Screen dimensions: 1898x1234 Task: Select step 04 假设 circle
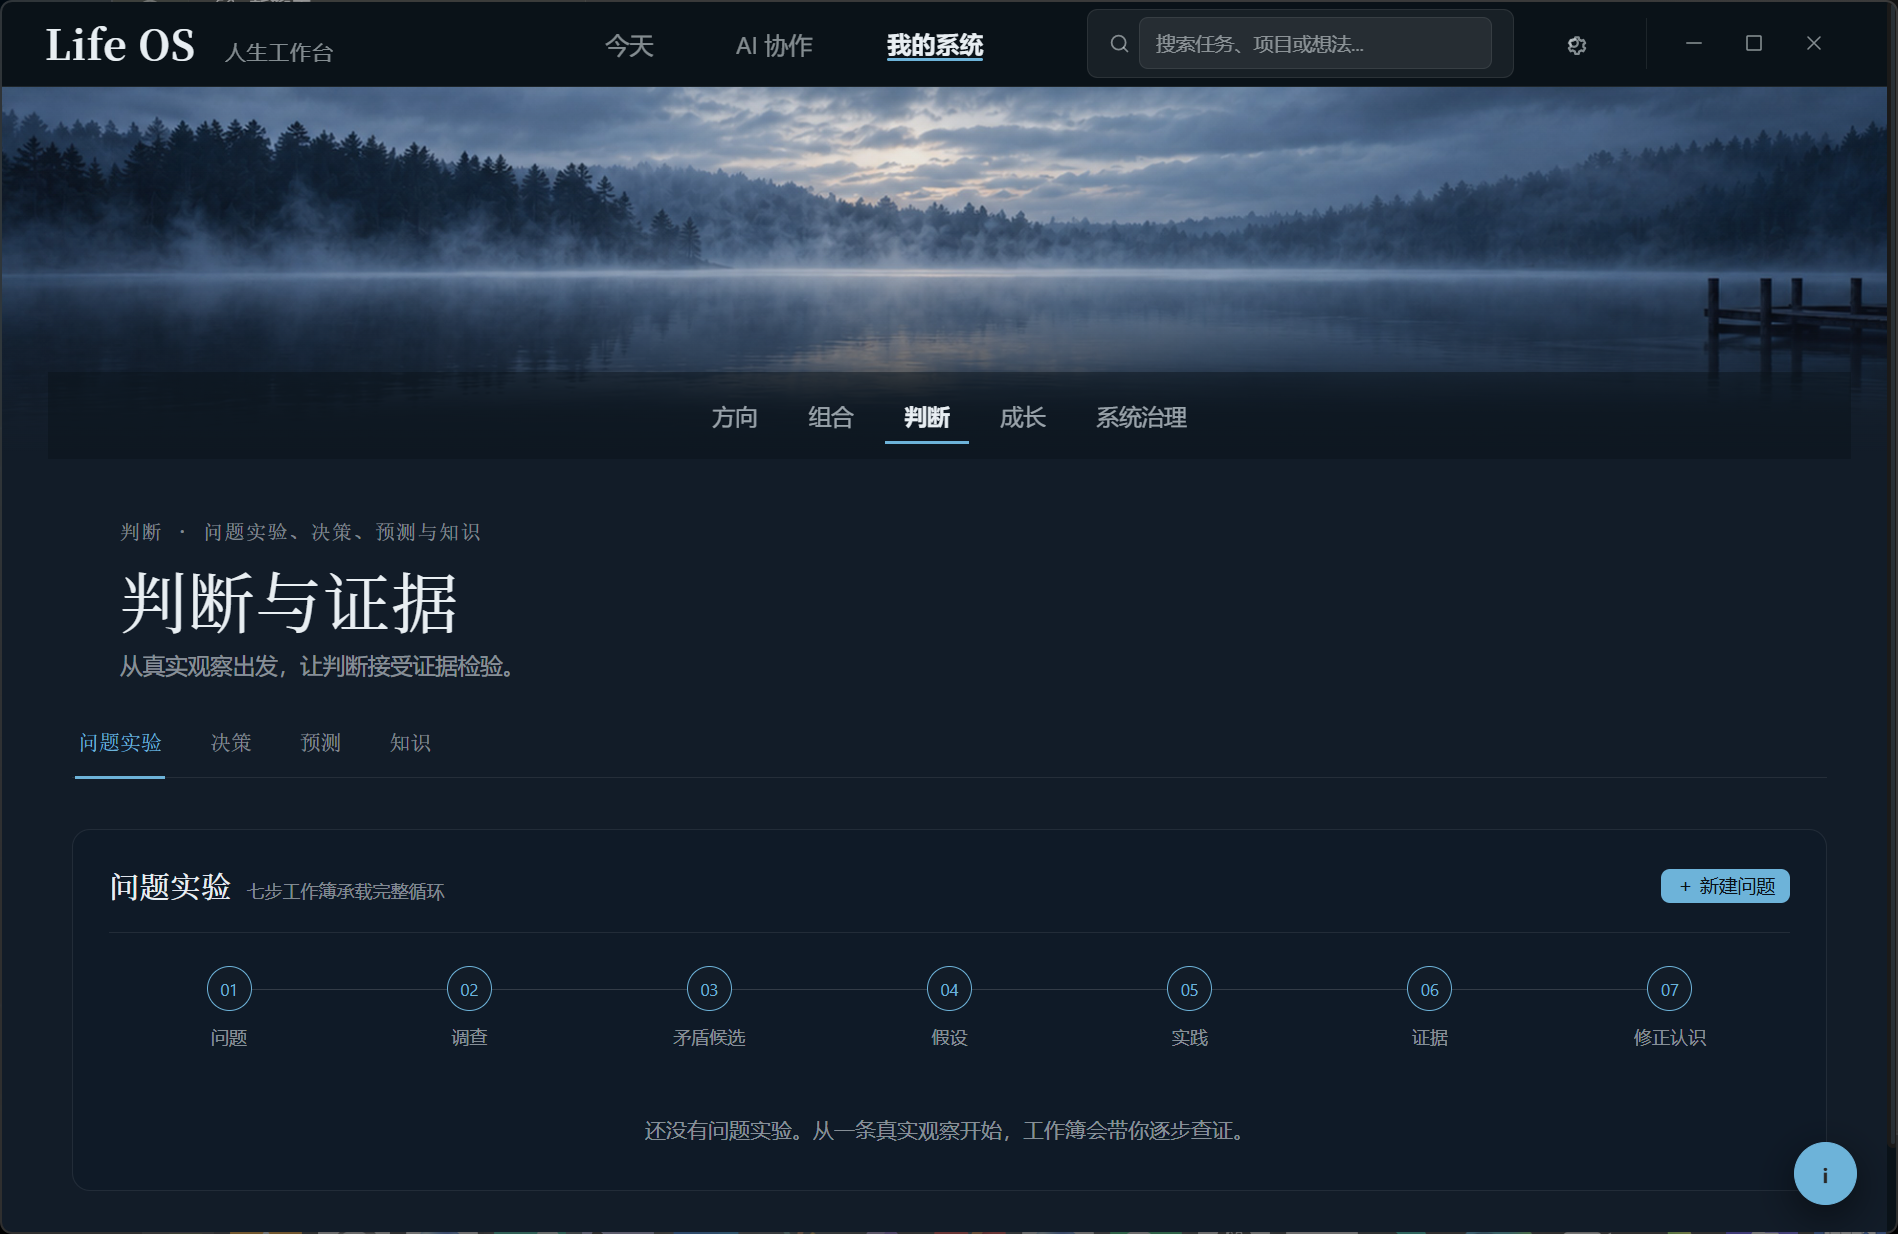[x=949, y=990]
